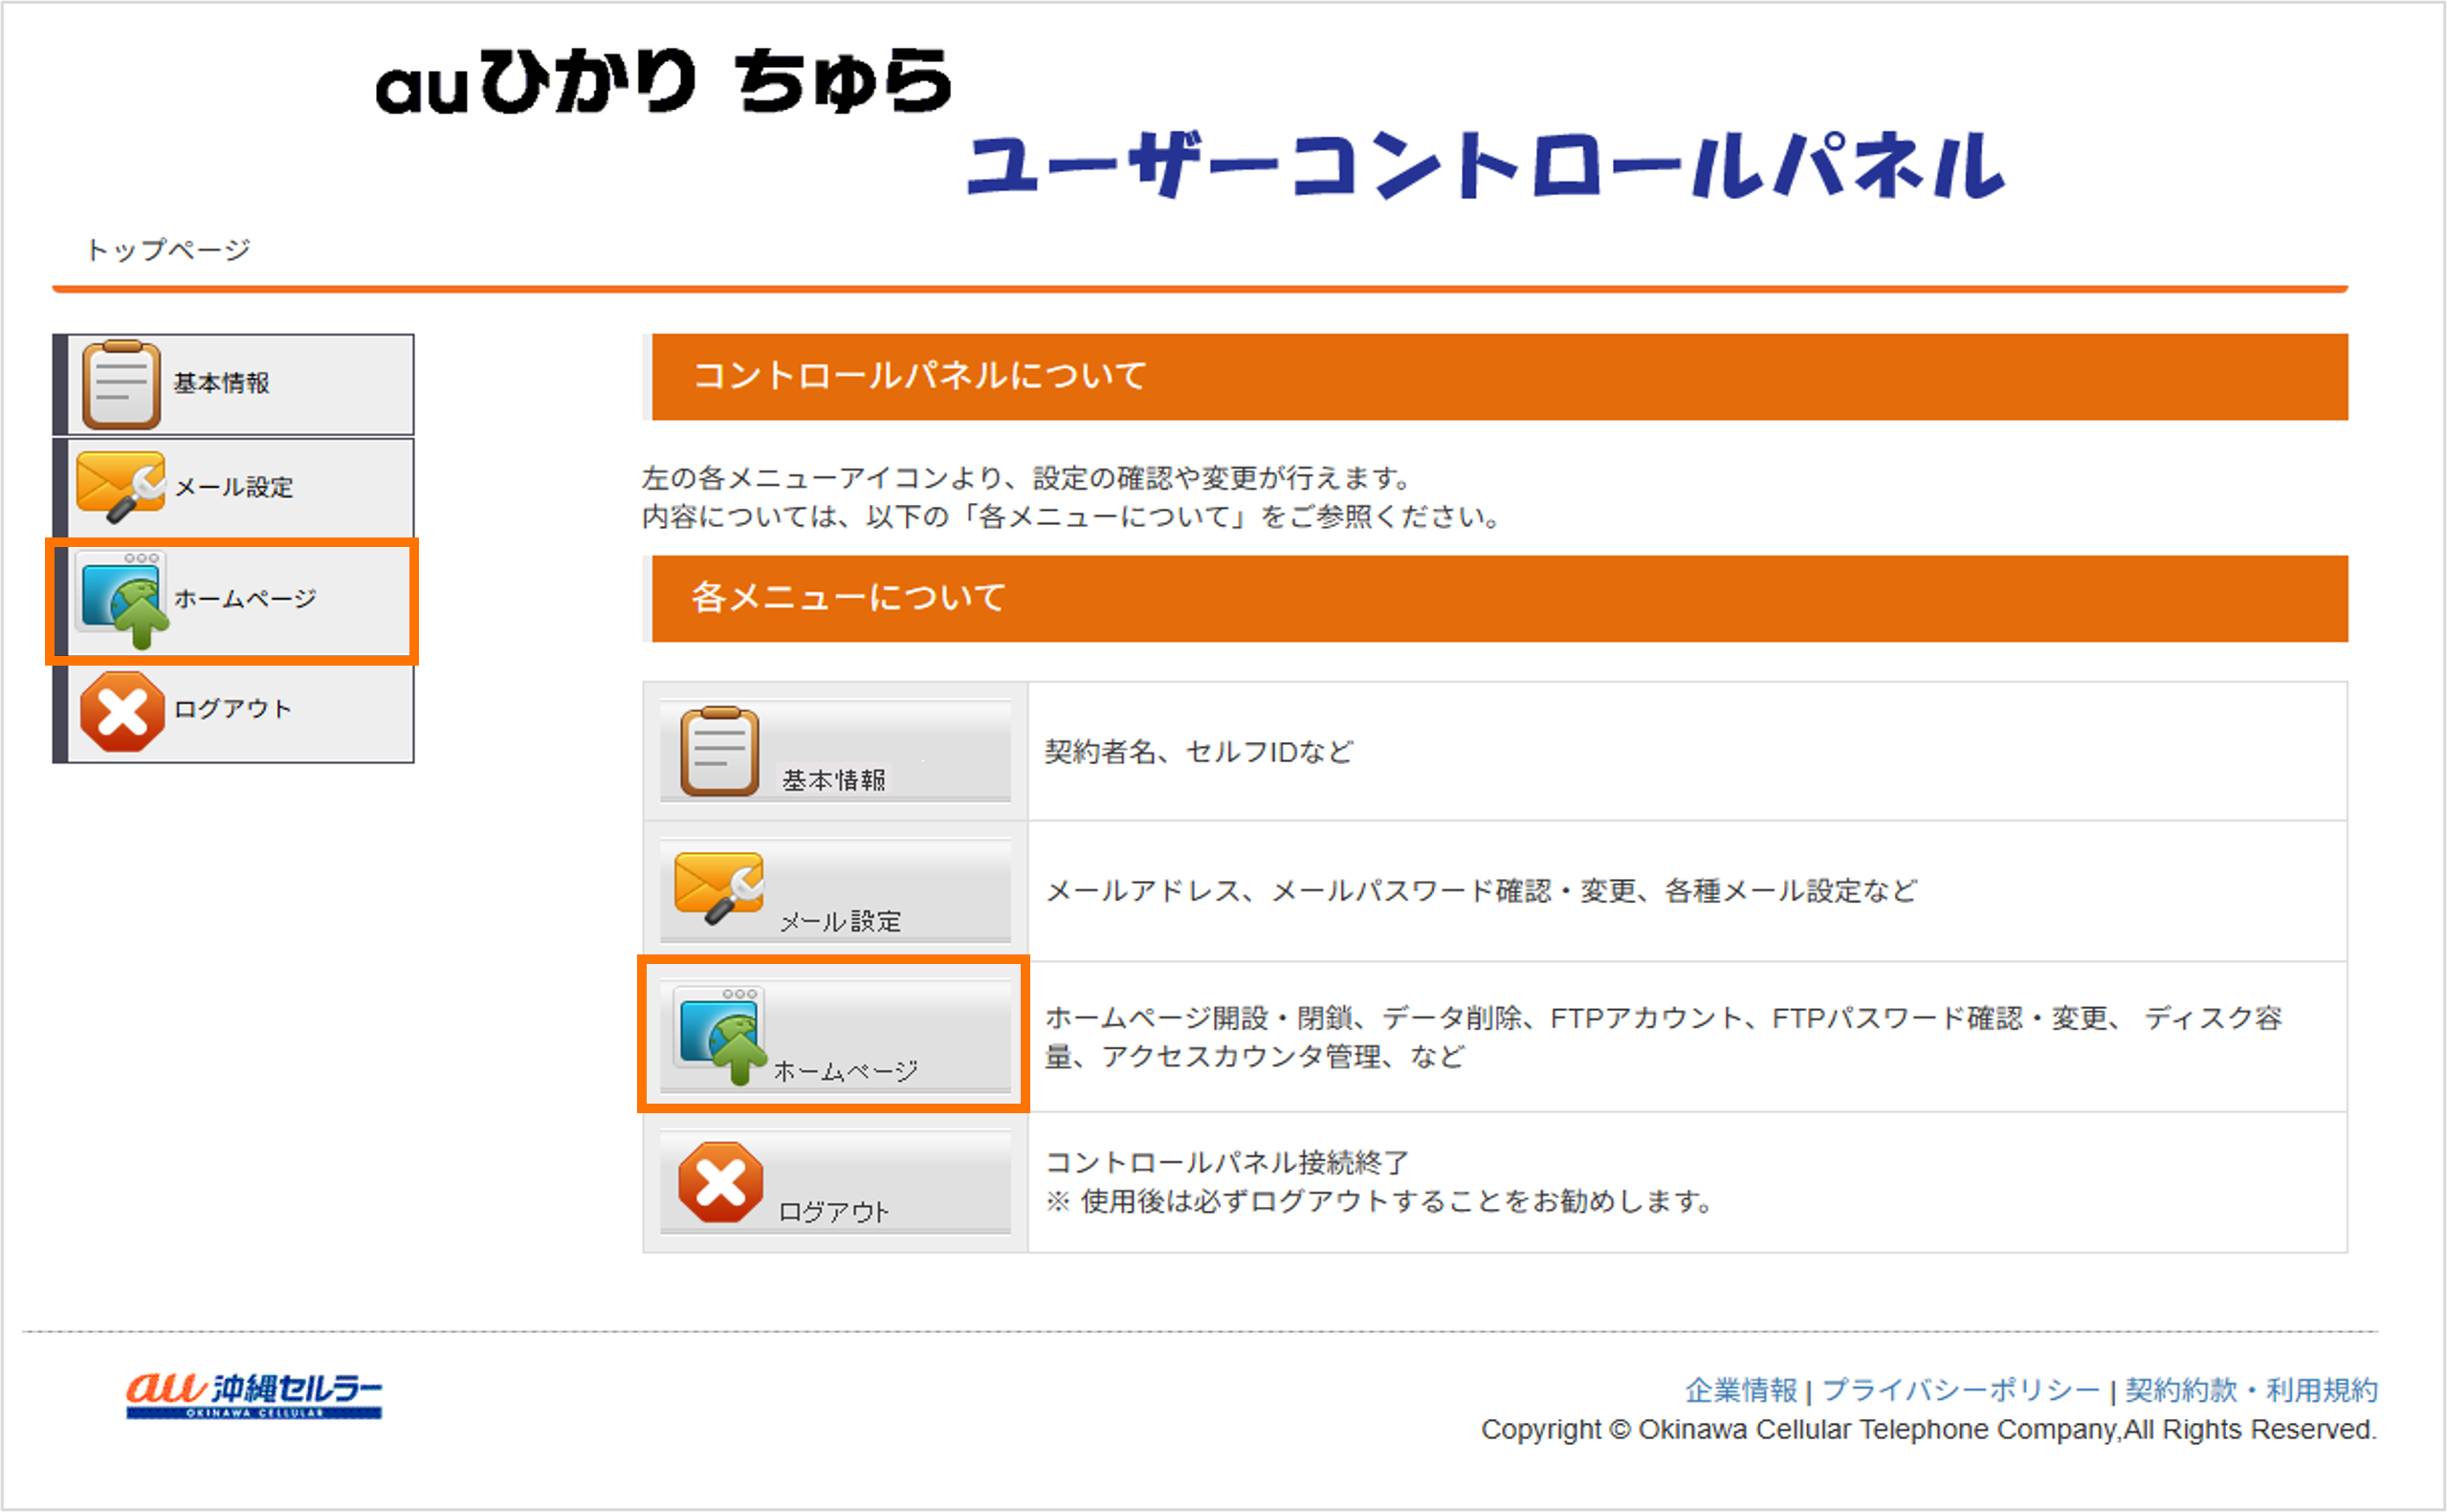Click the envelope icon in the メール設定 table button
This screenshot has height=1512, width=2447.
point(719,888)
